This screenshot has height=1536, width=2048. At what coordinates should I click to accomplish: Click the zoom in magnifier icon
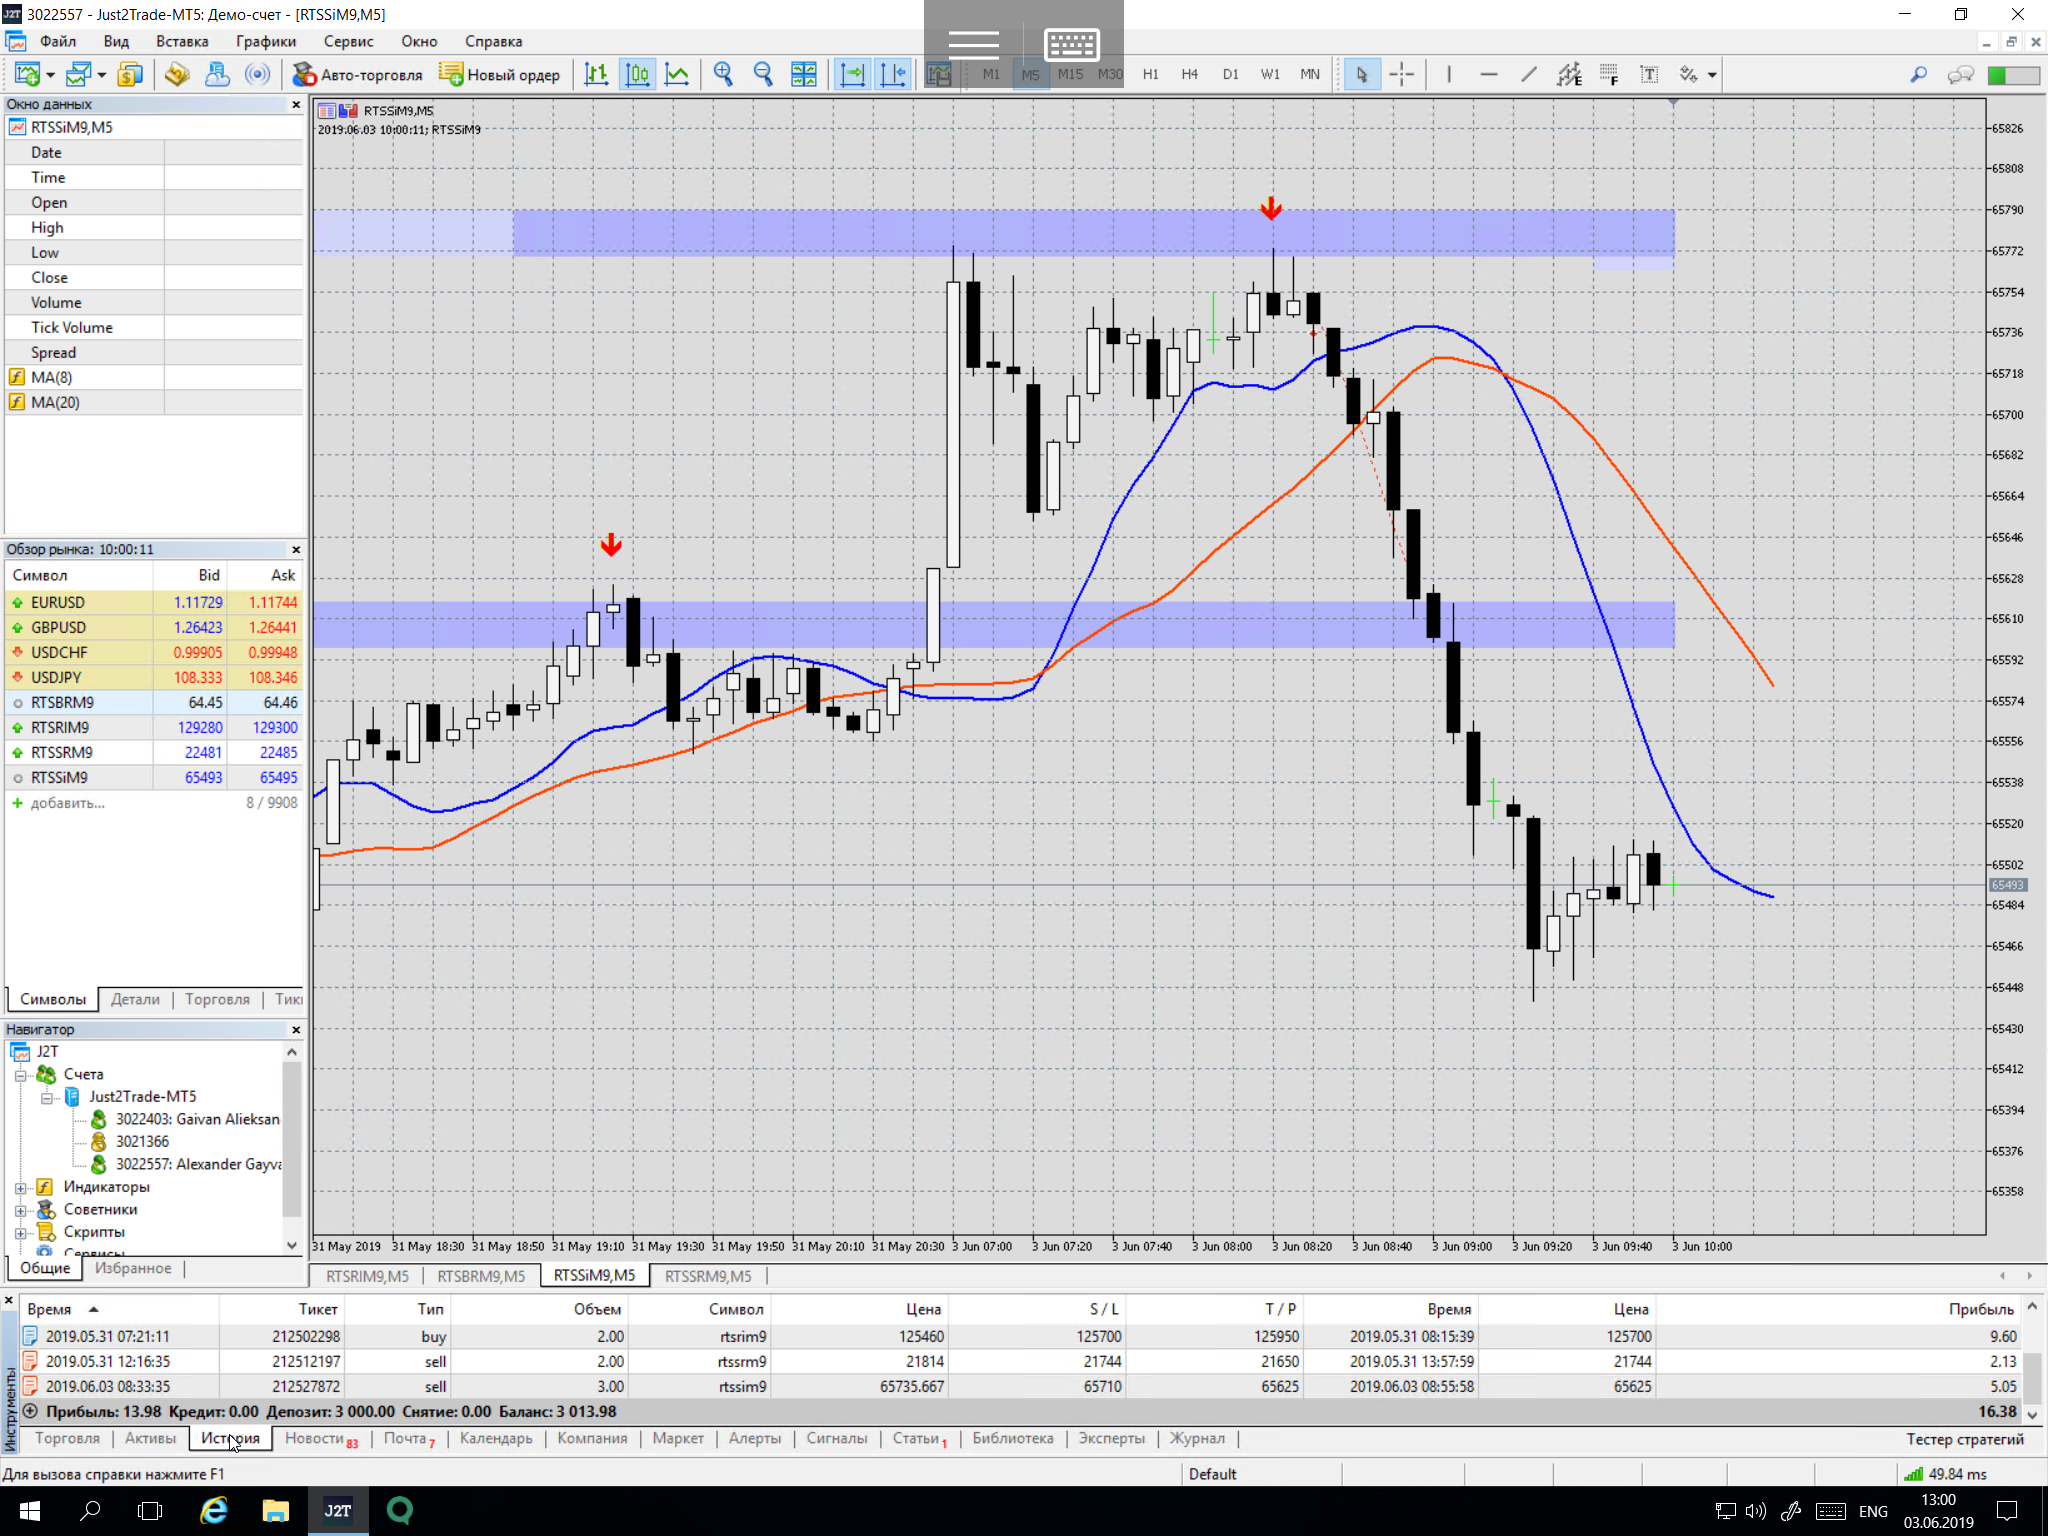coord(723,75)
